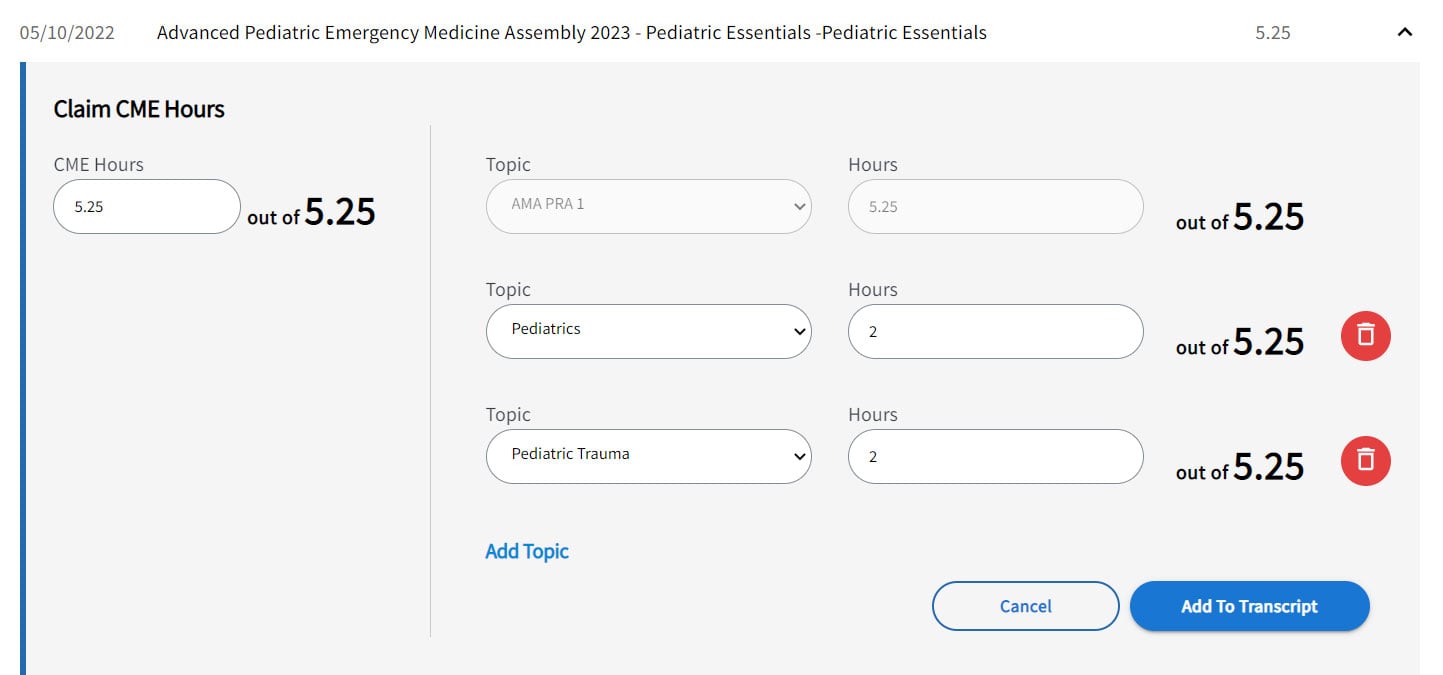This screenshot has height=675, width=1443.
Task: Remove the Pediatric Trauma topic row
Action: (1365, 460)
